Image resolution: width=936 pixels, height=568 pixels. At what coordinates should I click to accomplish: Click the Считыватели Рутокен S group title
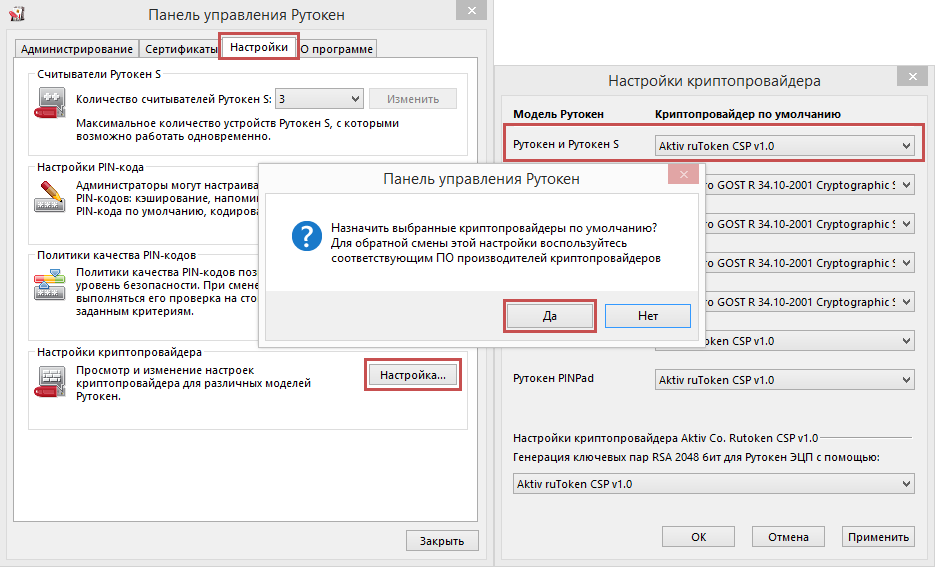(99, 74)
